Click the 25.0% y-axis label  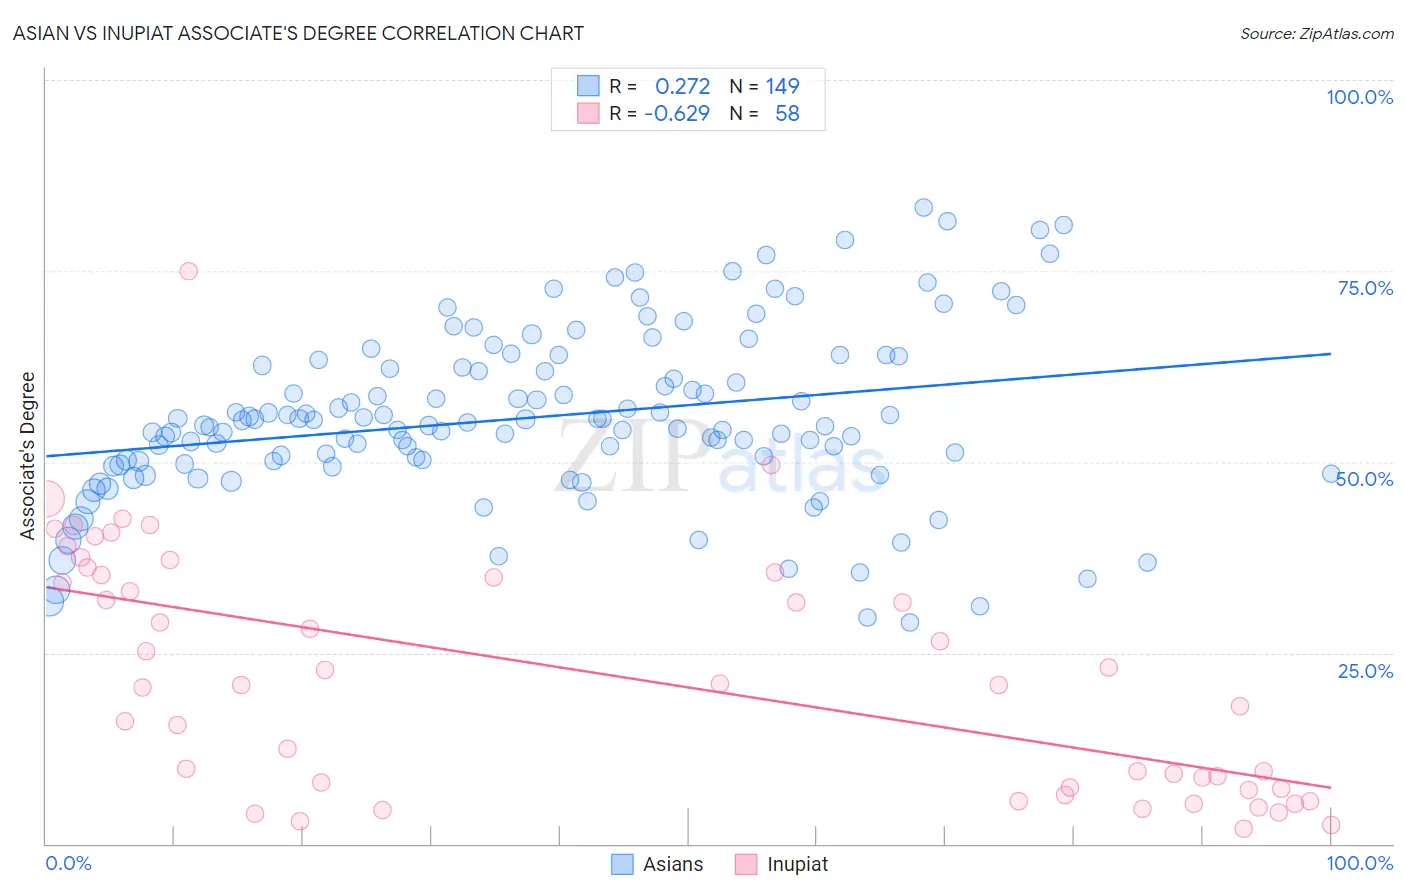tap(1365, 671)
